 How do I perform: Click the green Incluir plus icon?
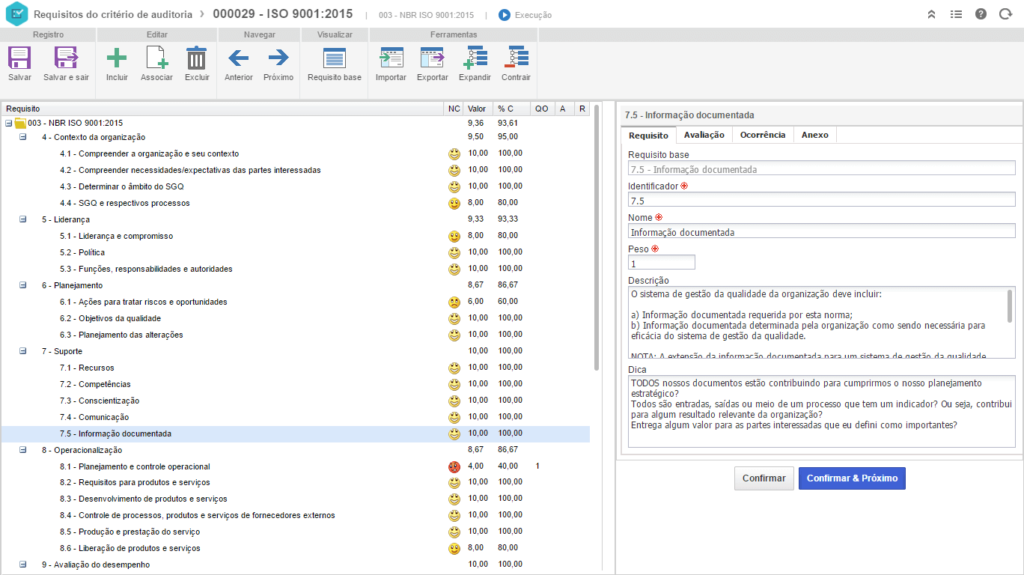tap(117, 58)
